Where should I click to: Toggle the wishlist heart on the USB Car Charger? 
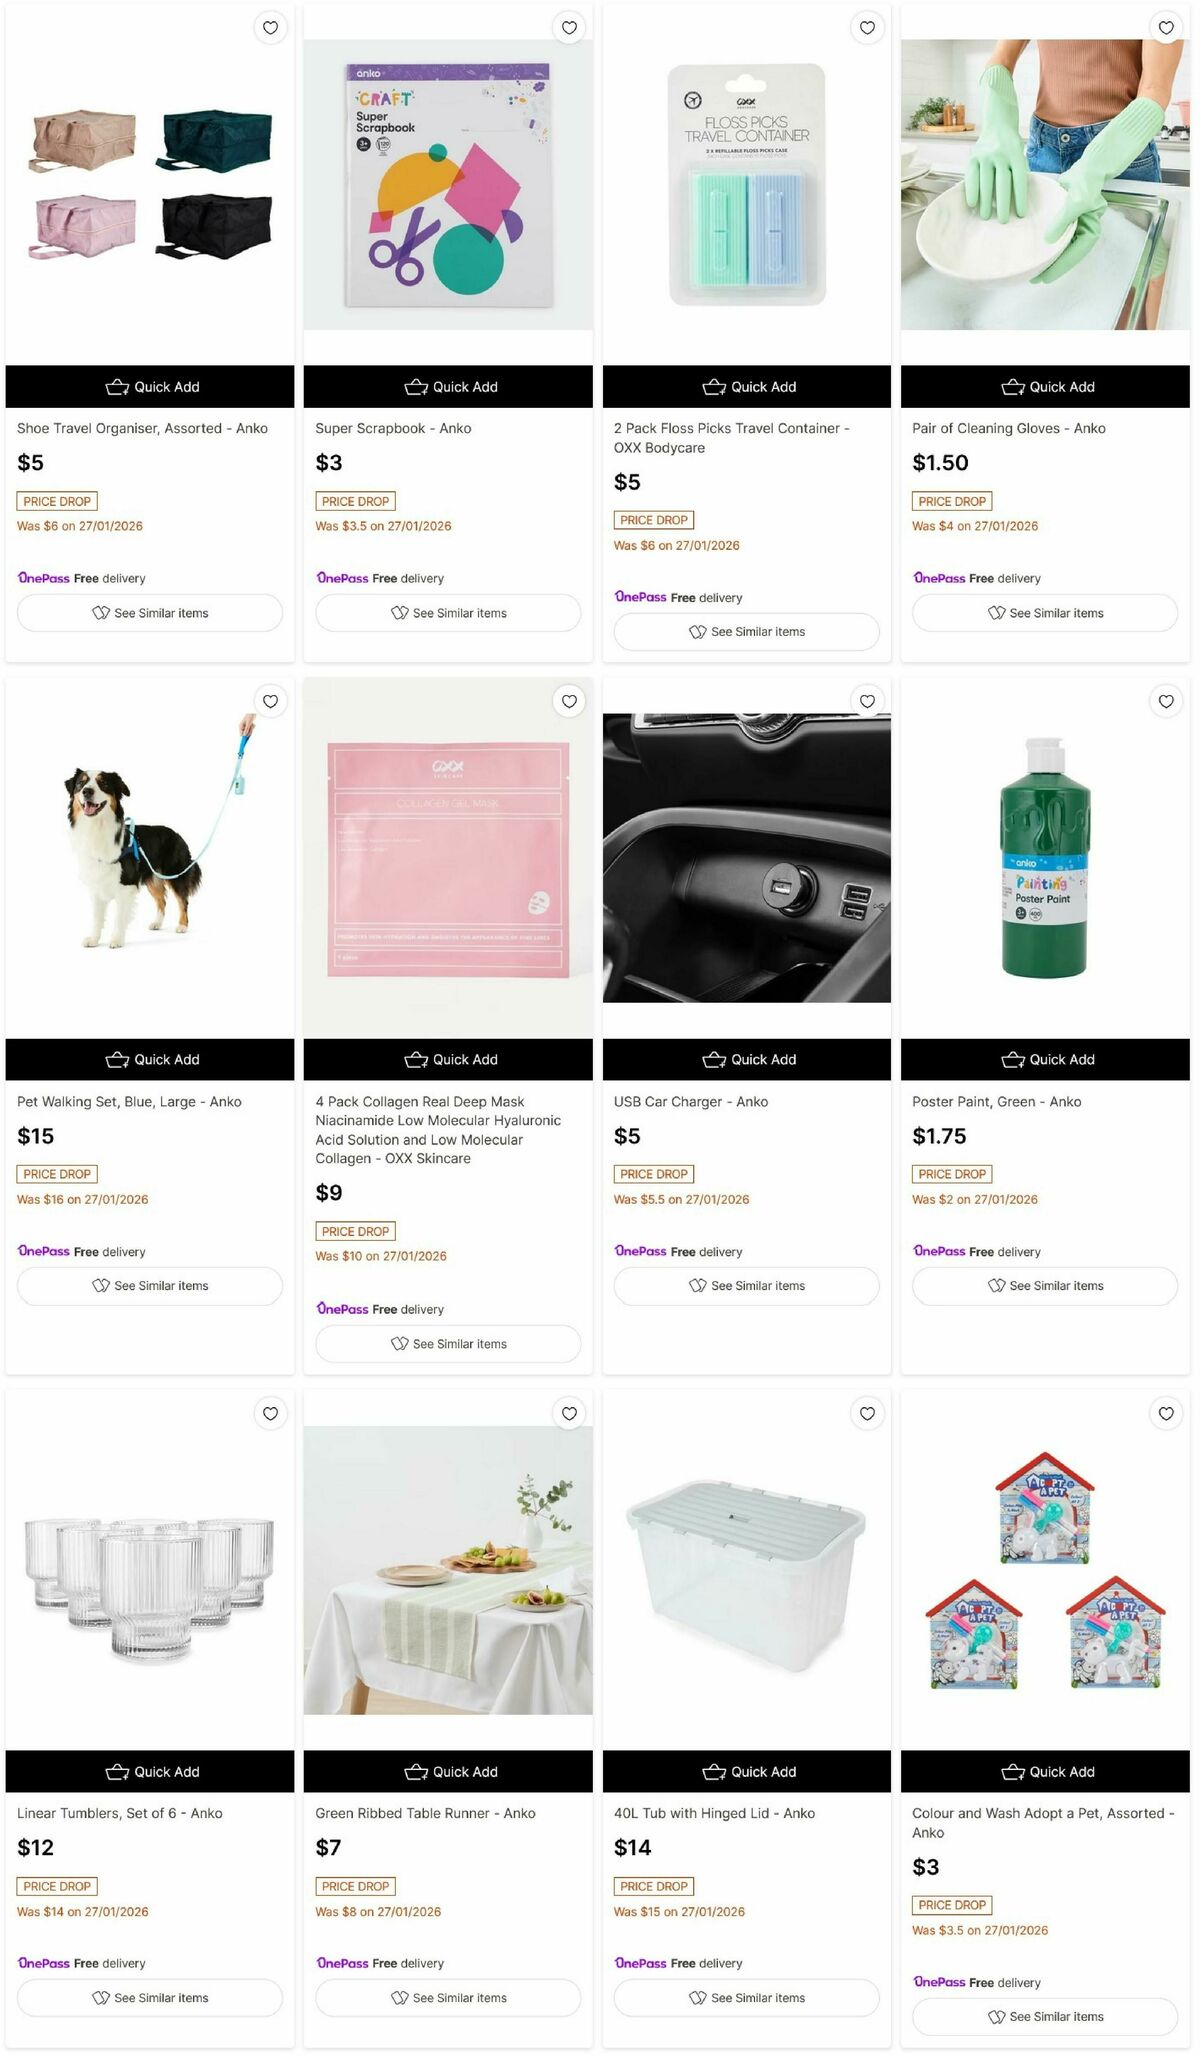tap(866, 701)
